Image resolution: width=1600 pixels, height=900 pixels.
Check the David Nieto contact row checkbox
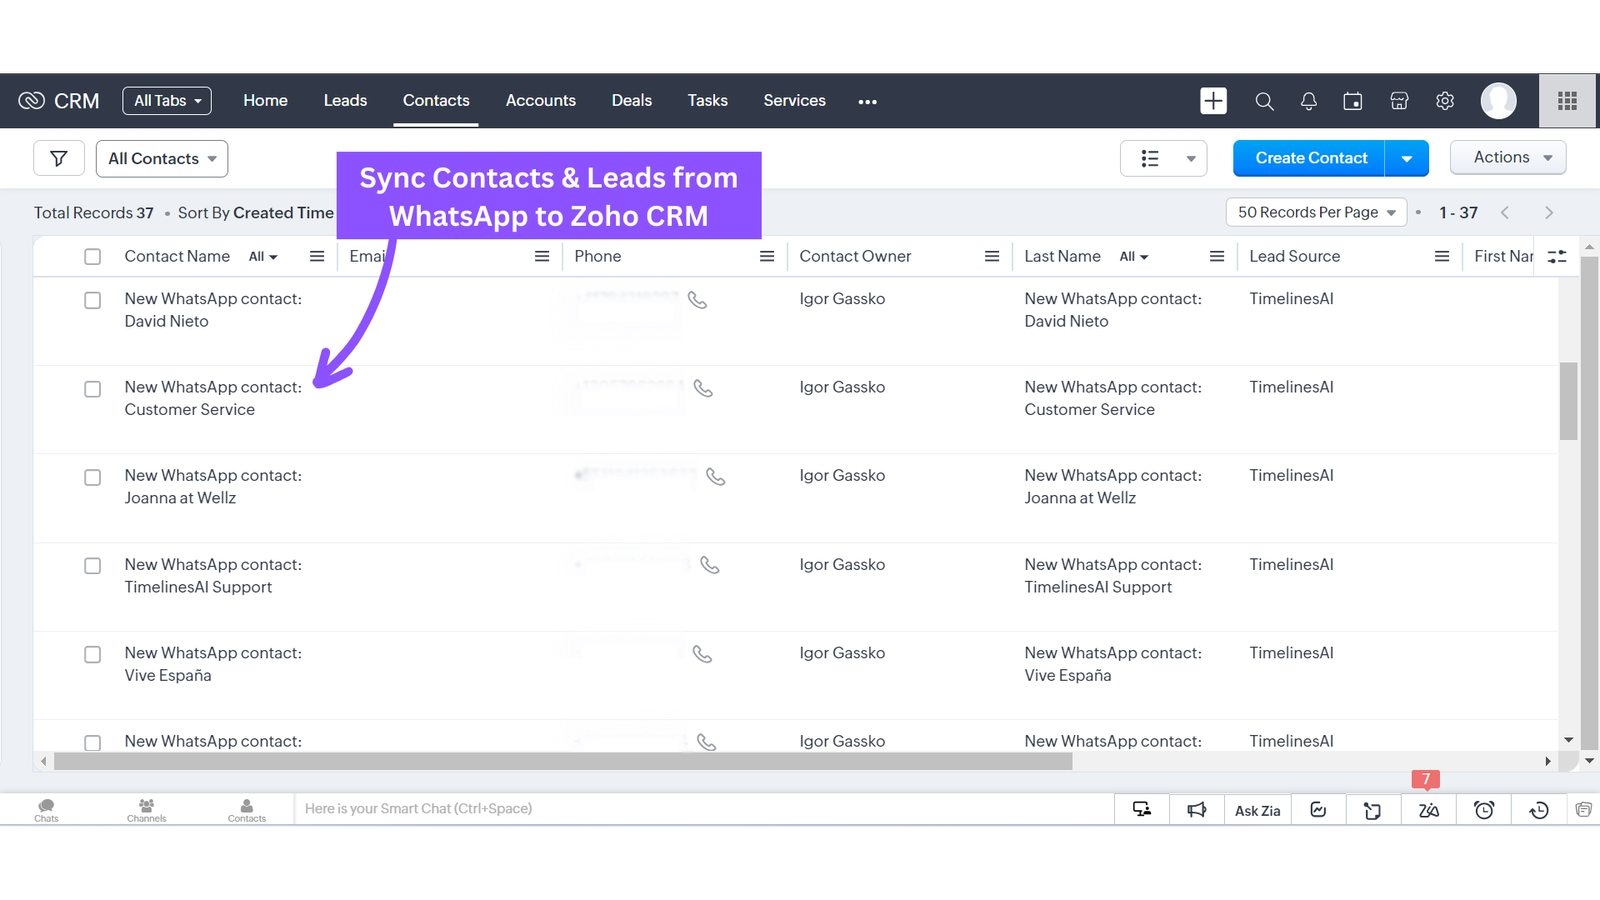(92, 300)
